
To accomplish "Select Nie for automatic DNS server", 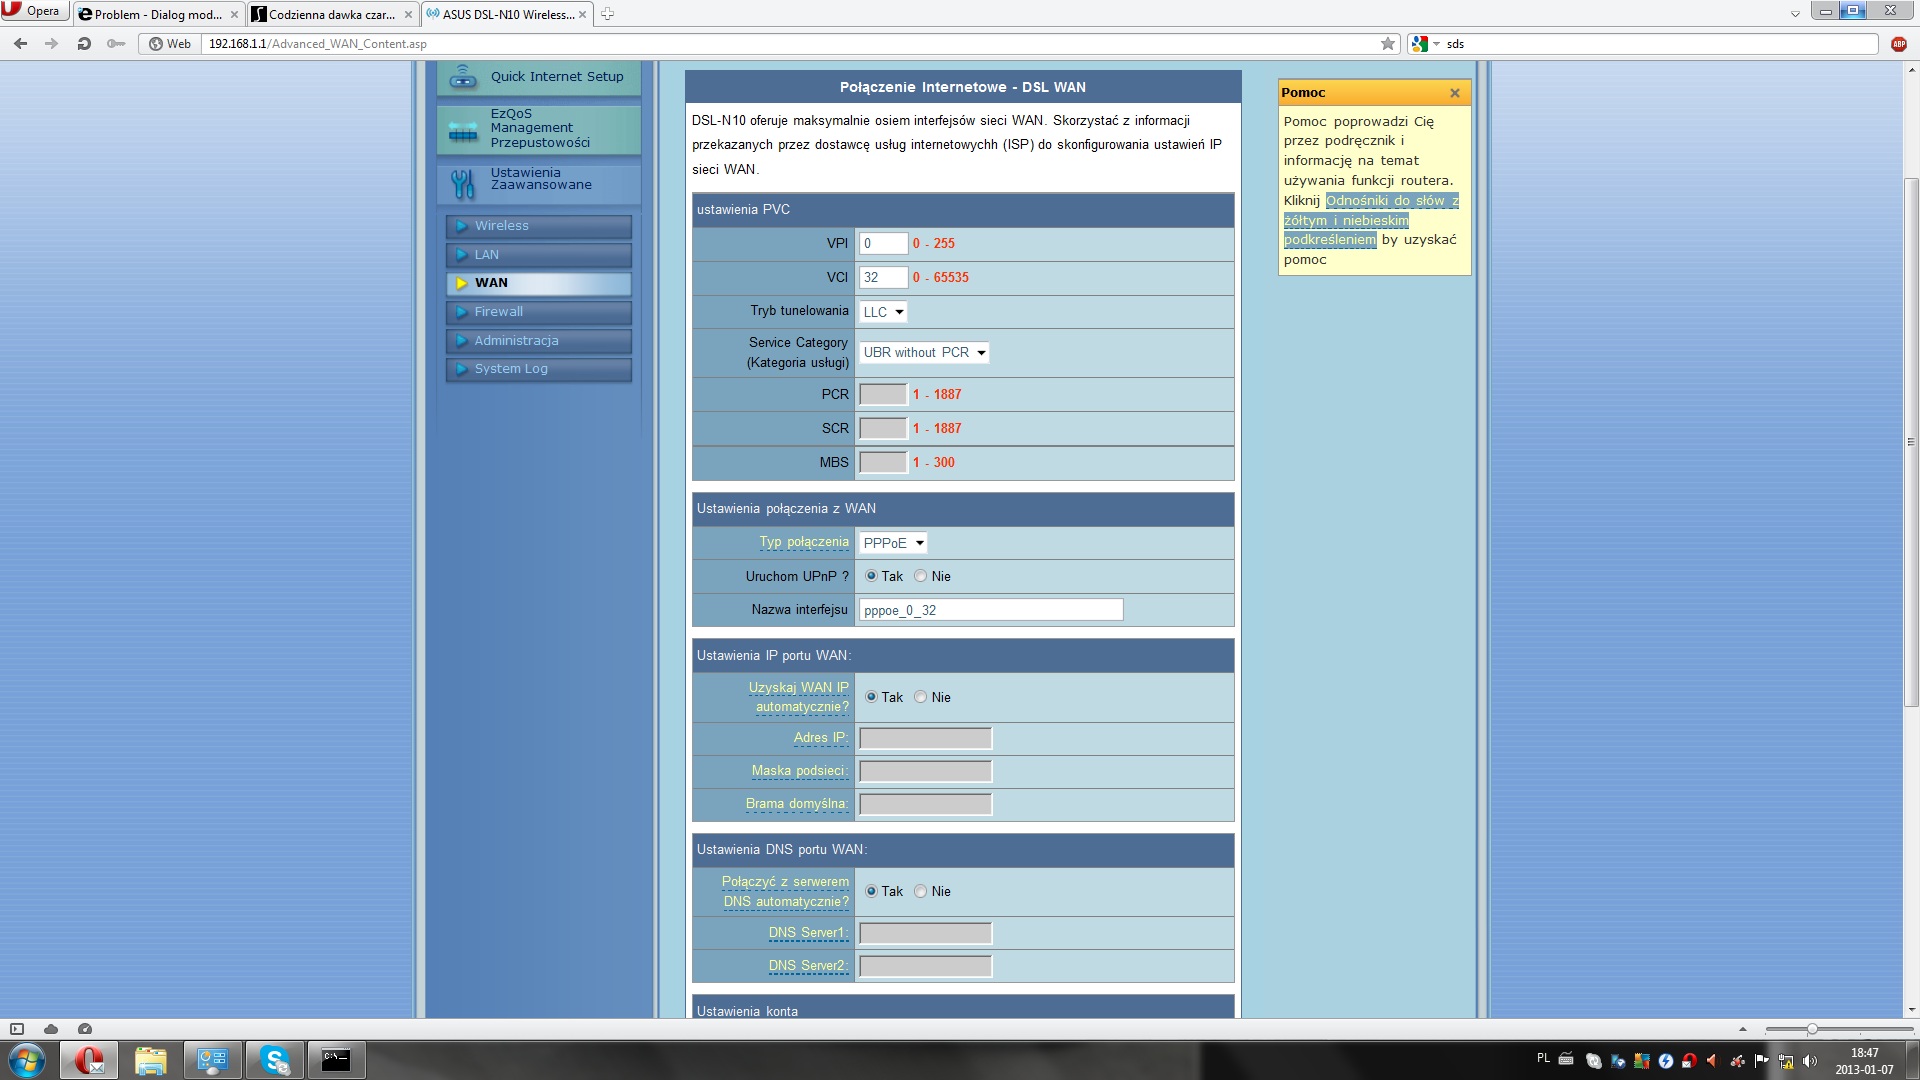I will click(x=920, y=891).
